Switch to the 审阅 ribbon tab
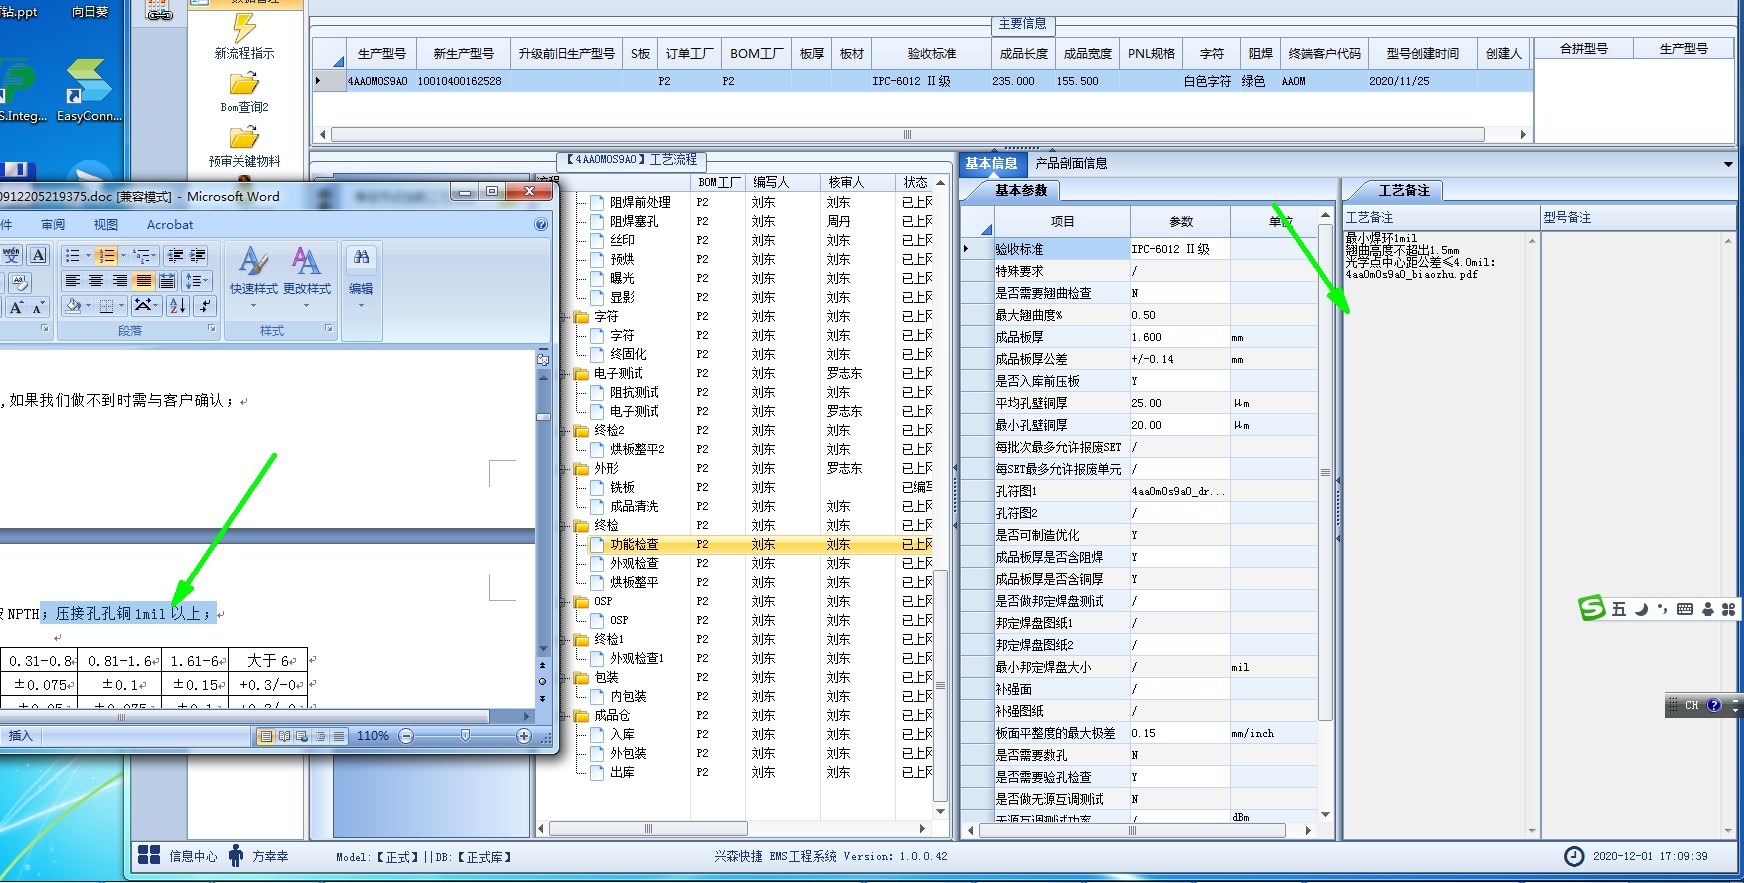1744x883 pixels. (53, 225)
